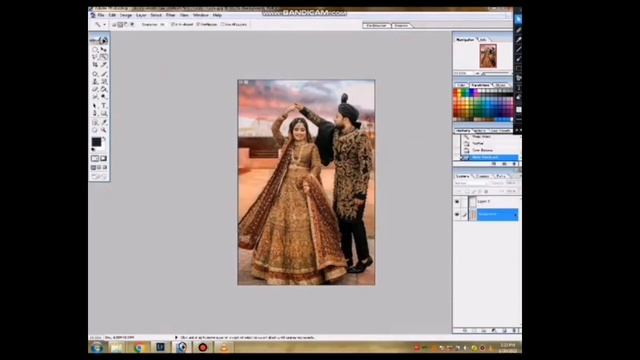Hide Layer 1 using its eye icon

point(457,202)
